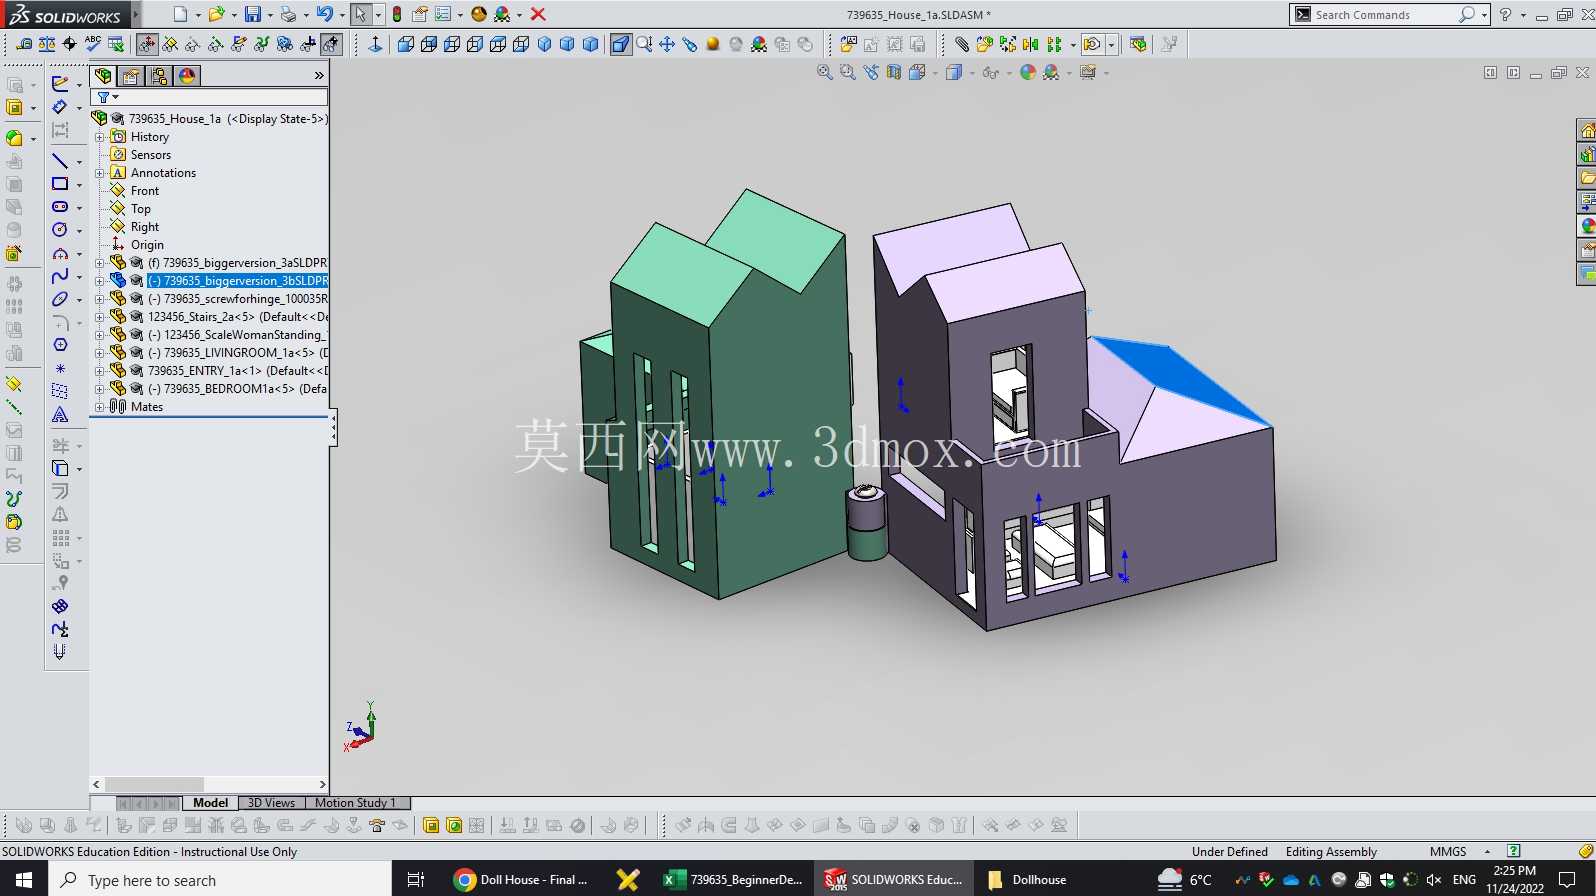Click the Normal To view icon
The width and height of the screenshot is (1596, 896).
[x=375, y=44]
